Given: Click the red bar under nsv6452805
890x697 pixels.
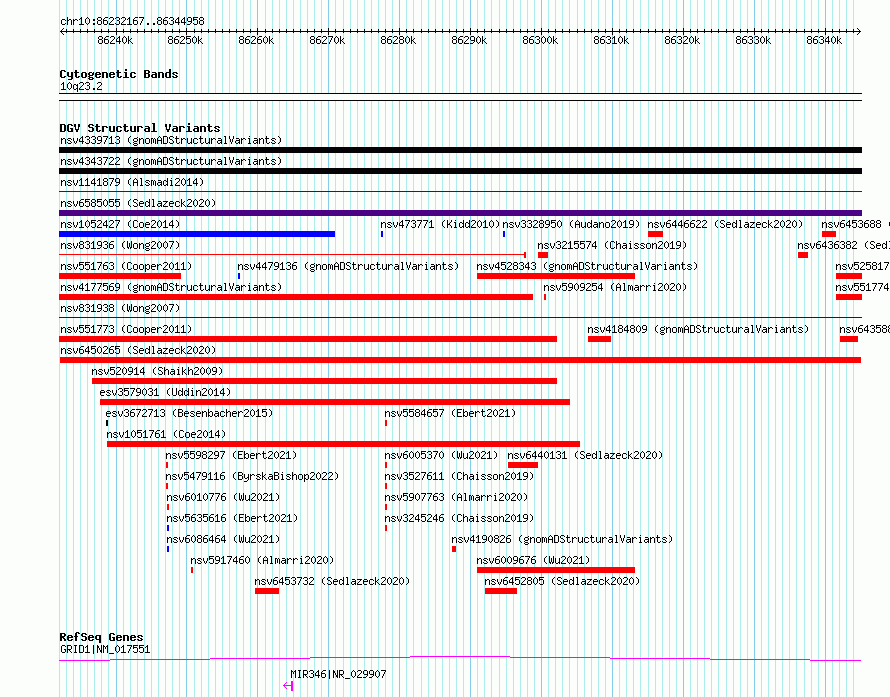Looking at the screenshot, I should (x=501, y=591).
